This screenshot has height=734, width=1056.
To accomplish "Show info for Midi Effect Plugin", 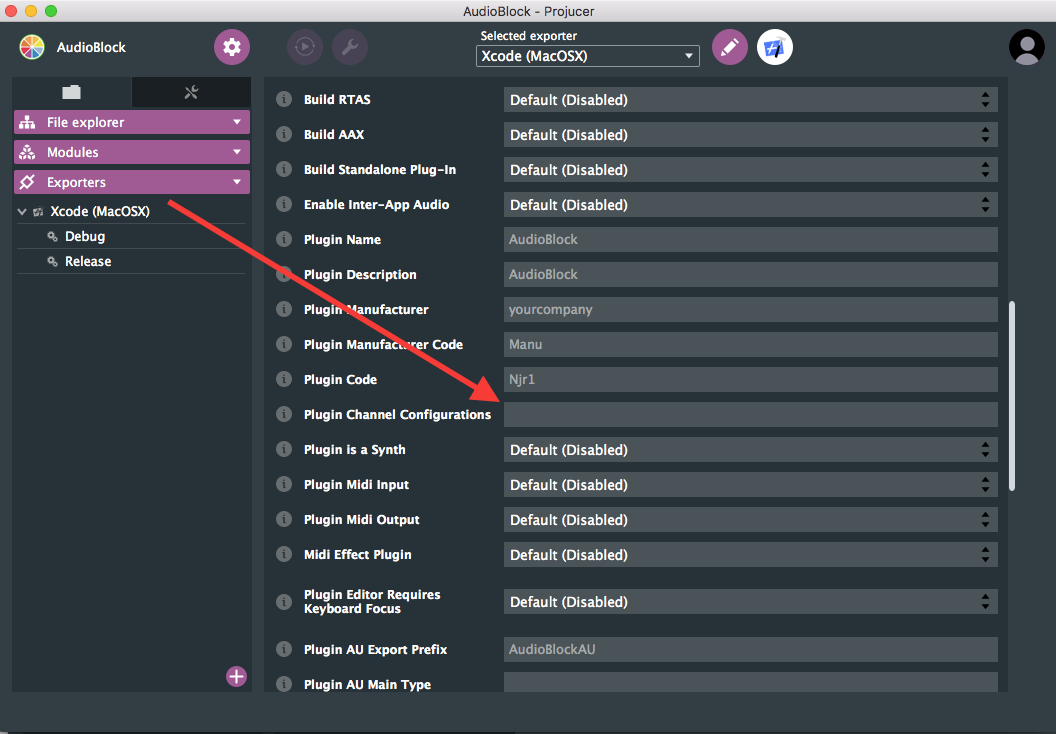I will click(x=284, y=554).
